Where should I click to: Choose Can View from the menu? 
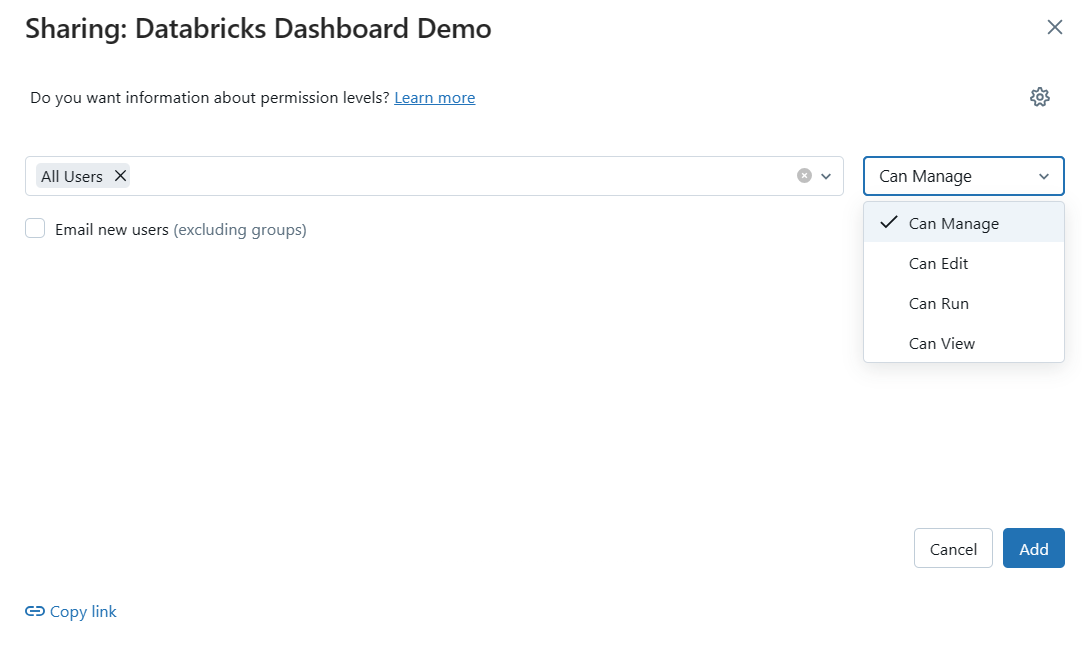(x=941, y=343)
